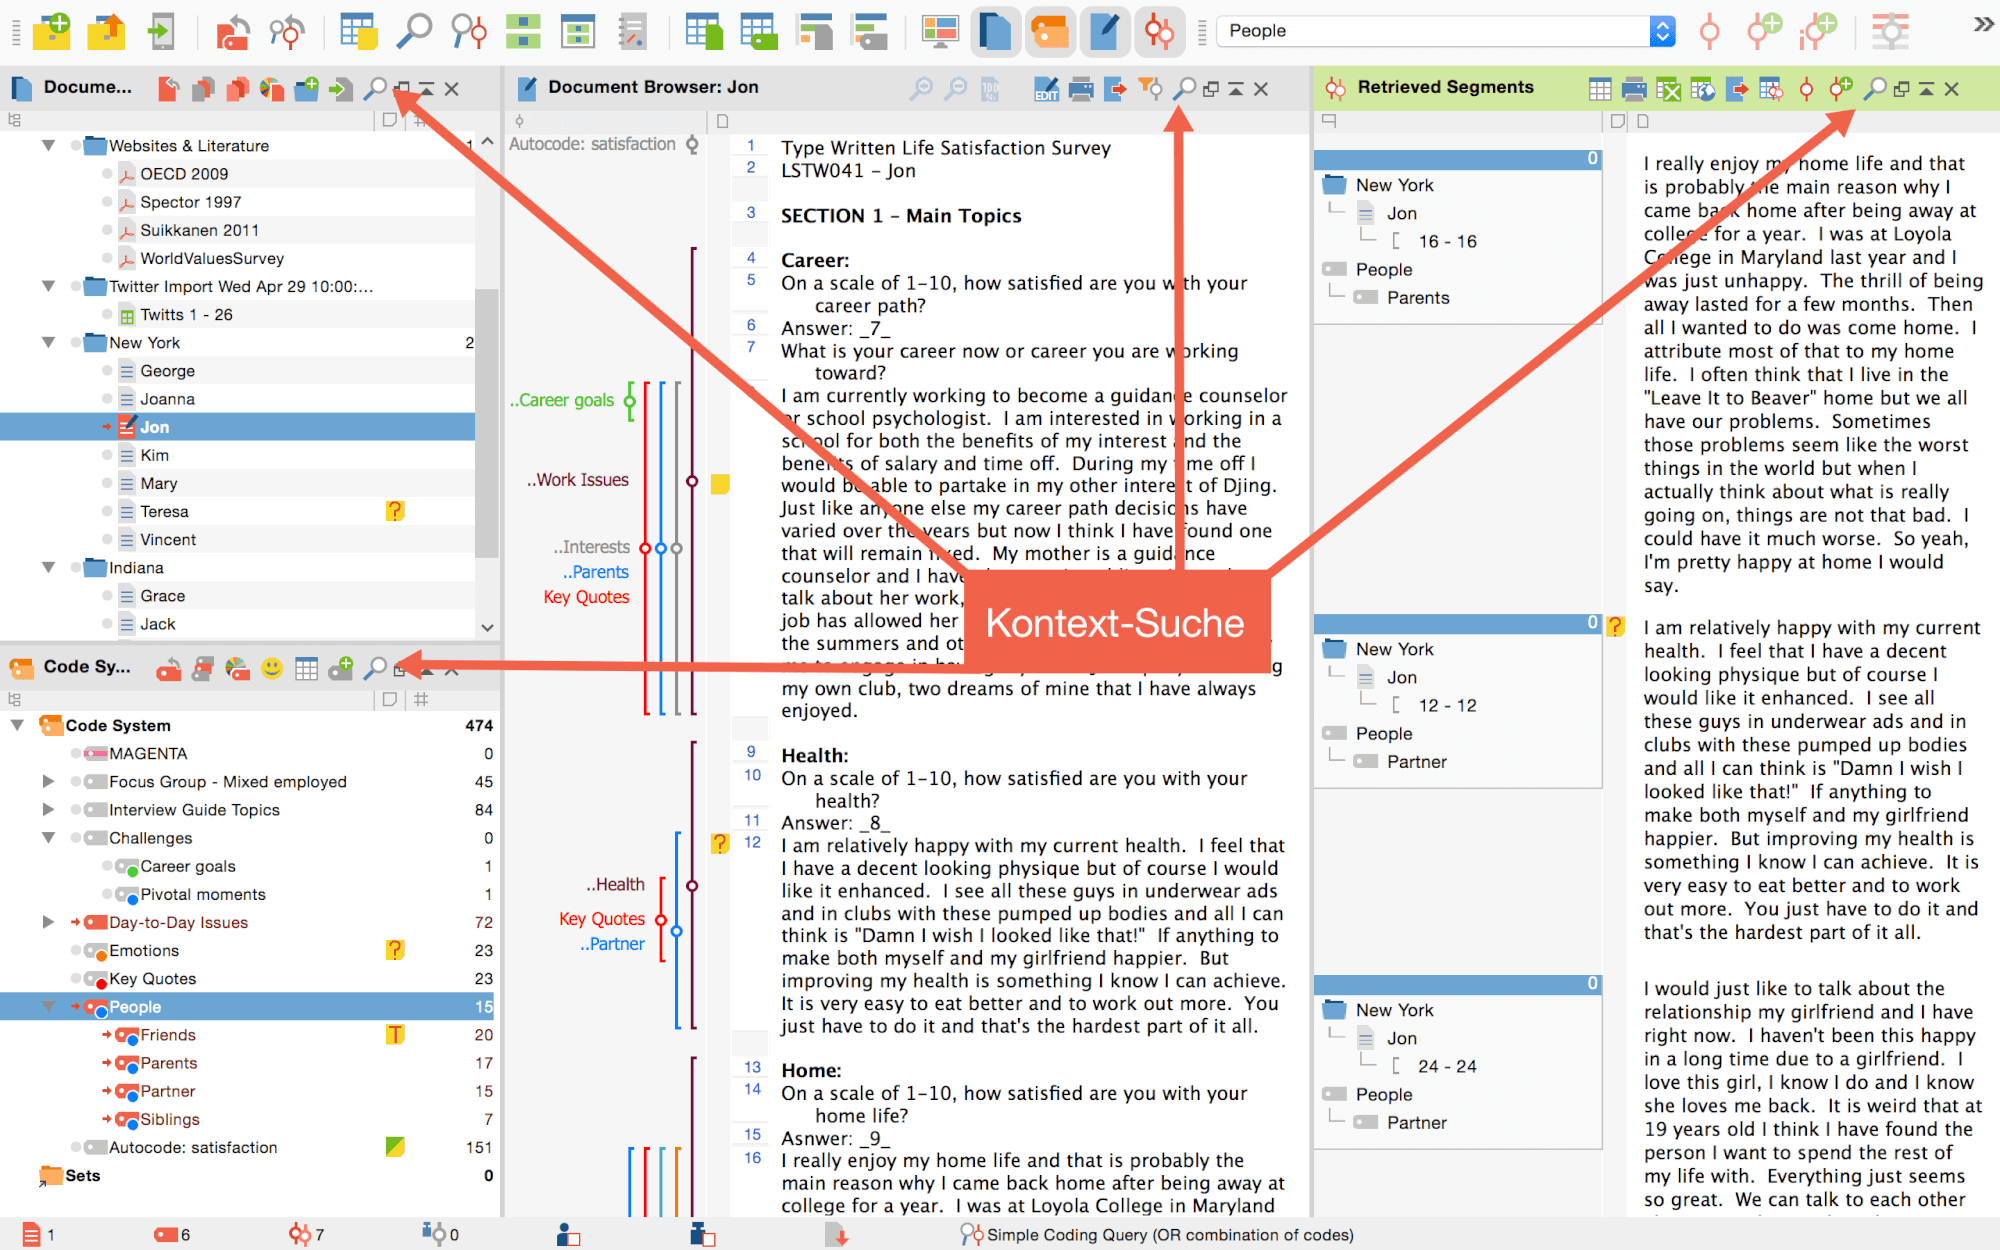Export the displayed document icon

click(x=1116, y=89)
